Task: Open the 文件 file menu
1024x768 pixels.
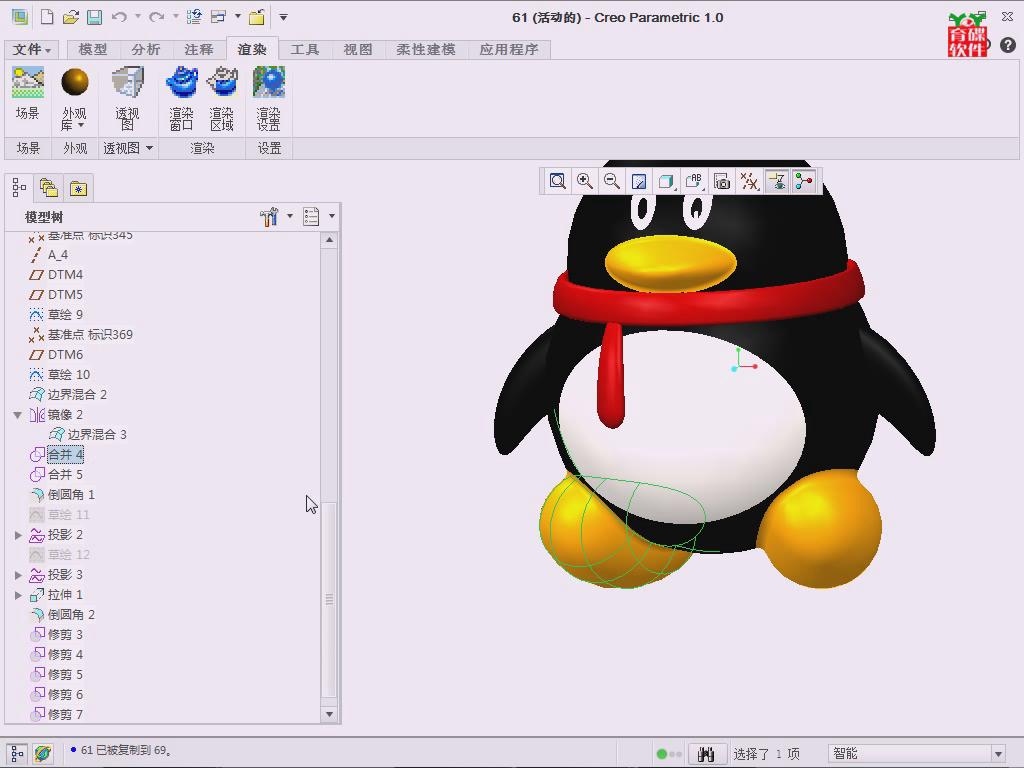Action: click(31, 50)
